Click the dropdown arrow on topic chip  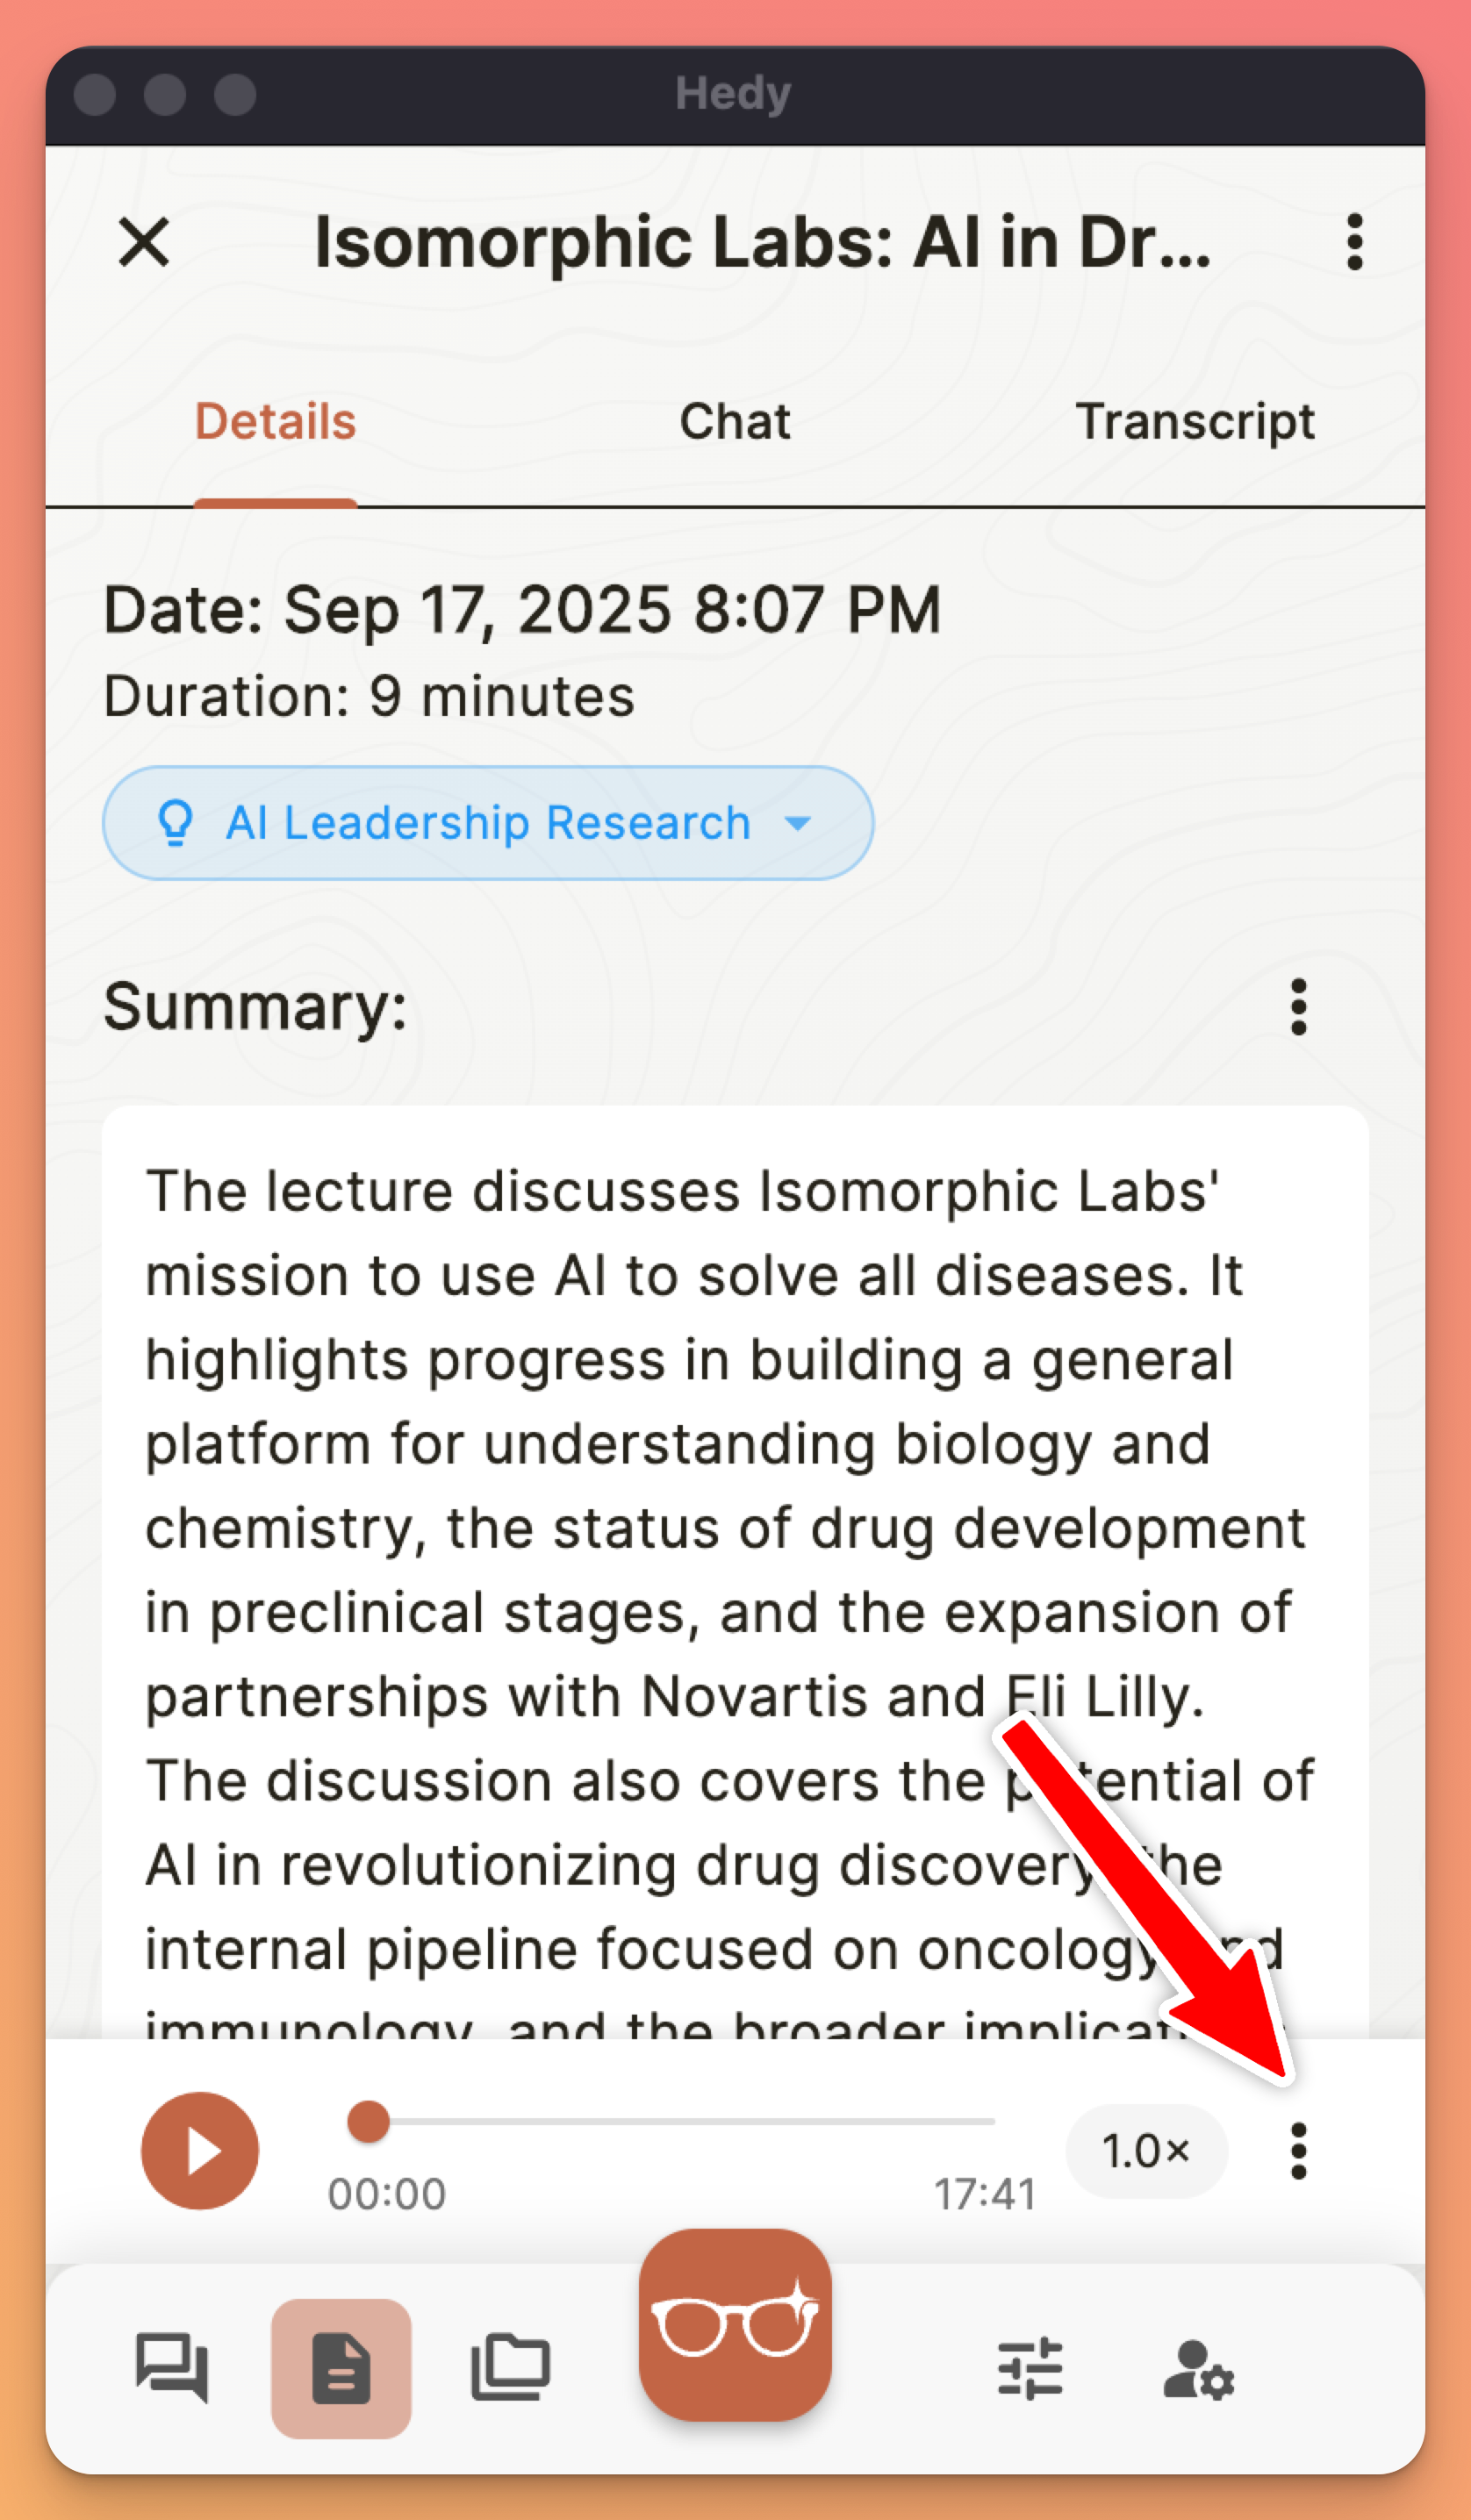click(798, 823)
